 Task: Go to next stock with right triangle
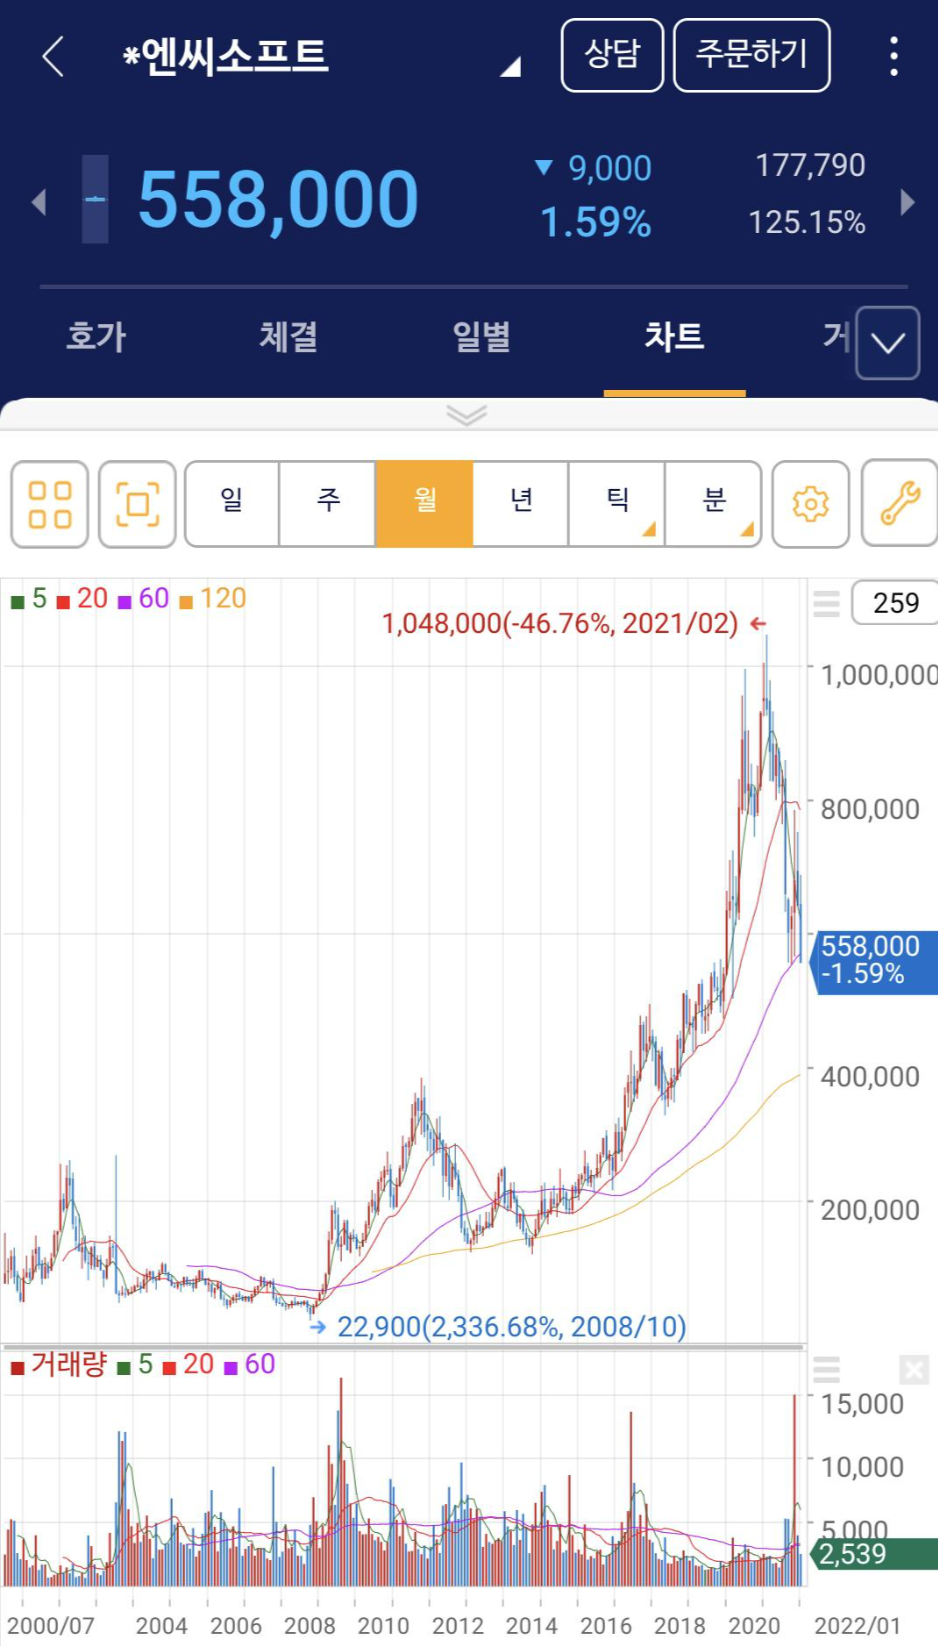coord(907,202)
